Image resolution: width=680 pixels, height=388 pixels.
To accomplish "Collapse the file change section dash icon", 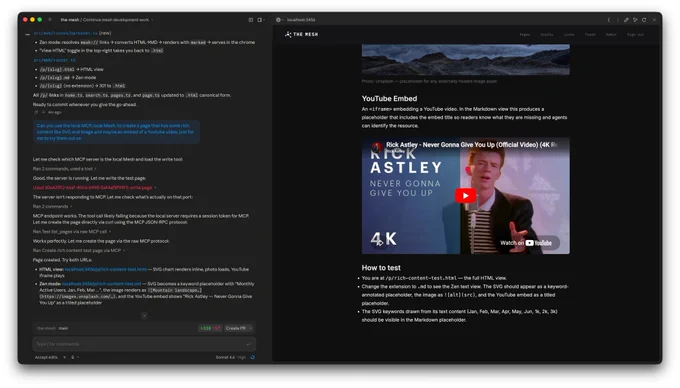I will [x=28, y=34].
